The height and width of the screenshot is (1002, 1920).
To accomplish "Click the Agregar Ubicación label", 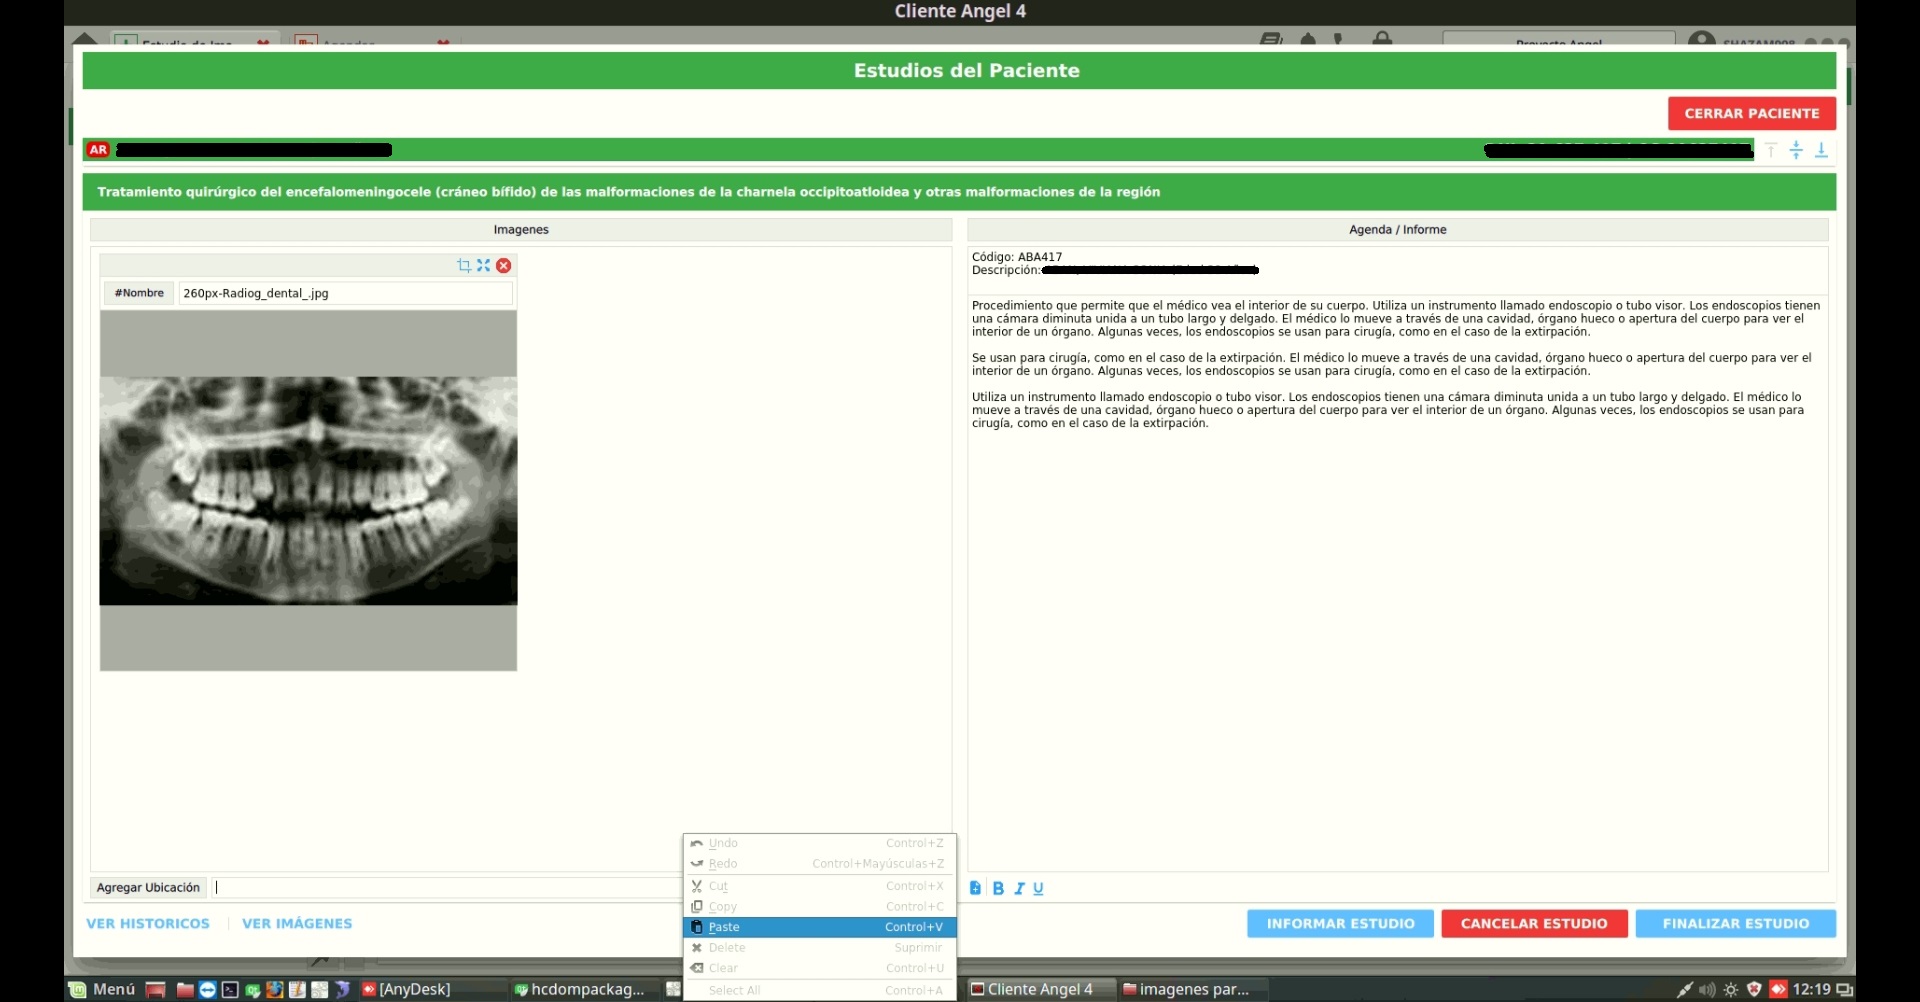I will [x=148, y=887].
